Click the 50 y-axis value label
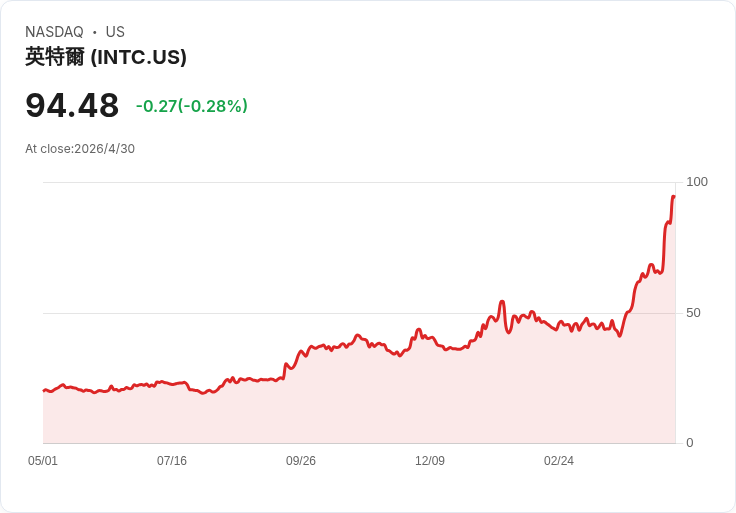736x513 pixels. [693, 313]
